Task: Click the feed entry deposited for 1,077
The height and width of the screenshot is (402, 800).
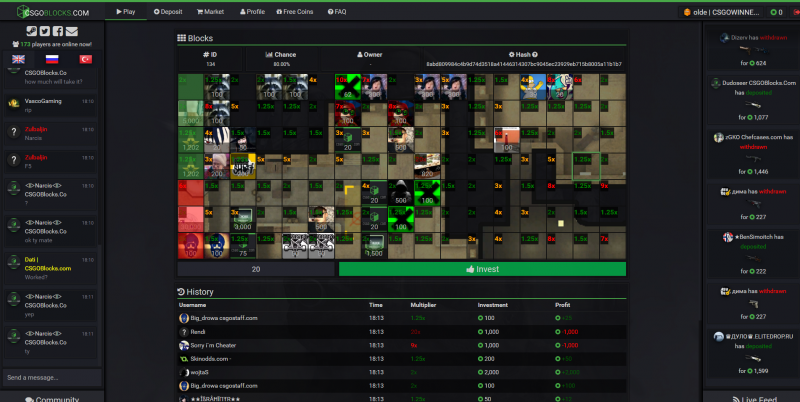Action: pyautogui.click(x=753, y=99)
